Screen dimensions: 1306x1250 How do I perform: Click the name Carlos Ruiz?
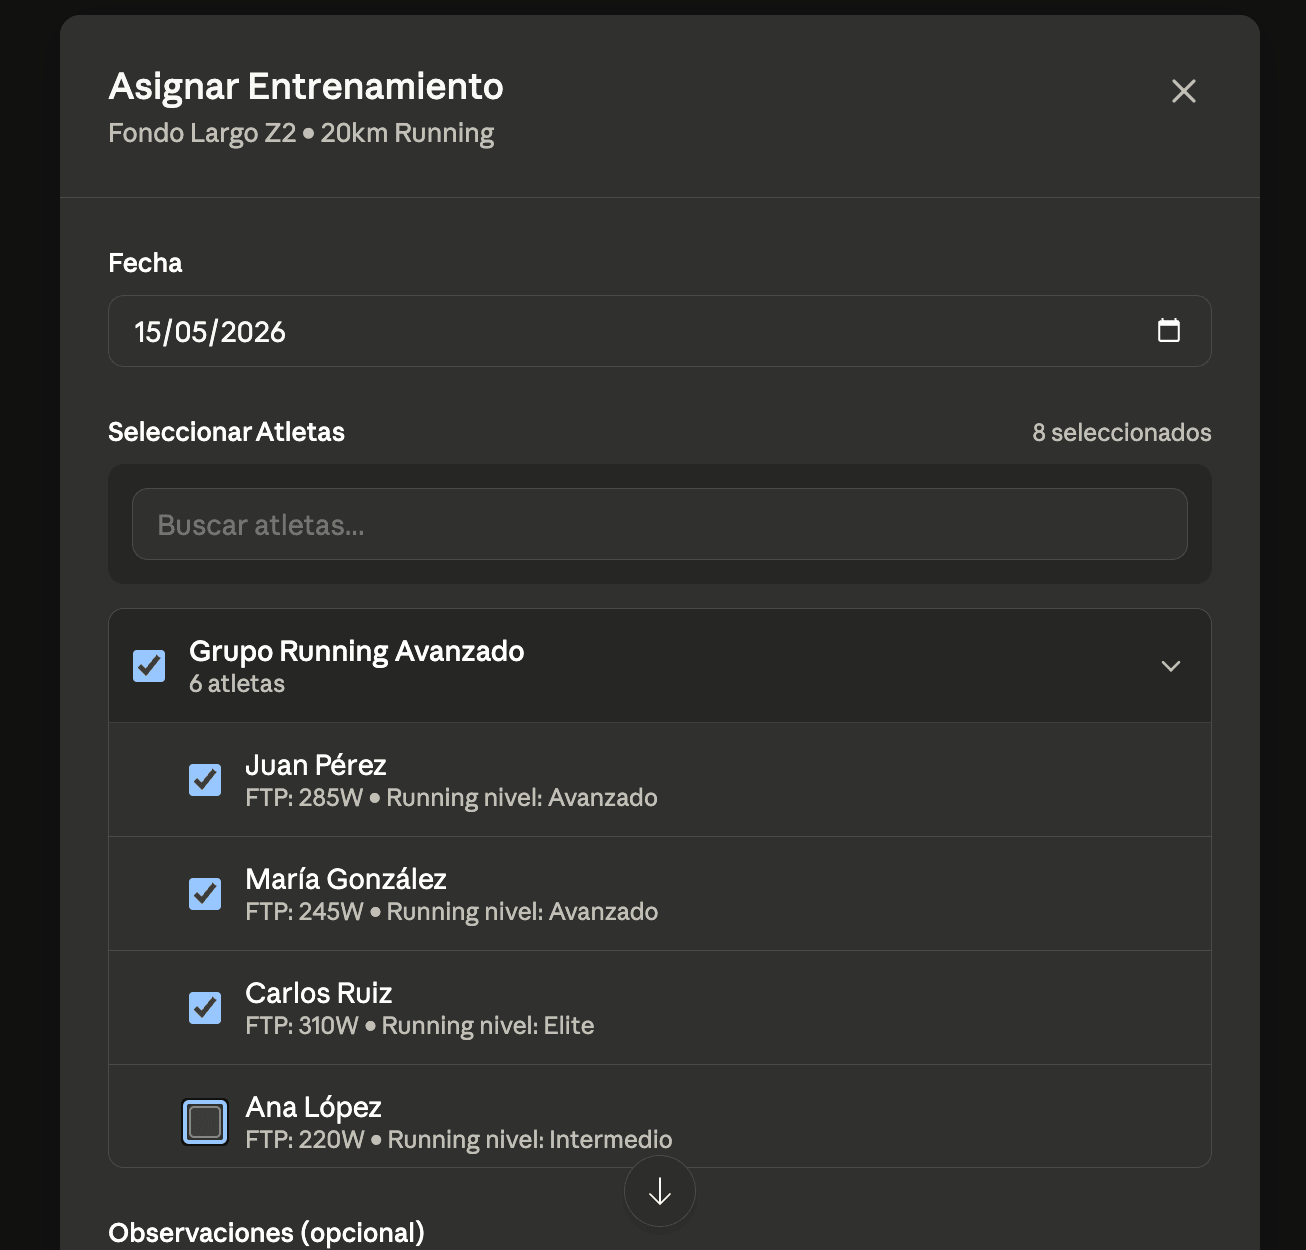point(319,993)
